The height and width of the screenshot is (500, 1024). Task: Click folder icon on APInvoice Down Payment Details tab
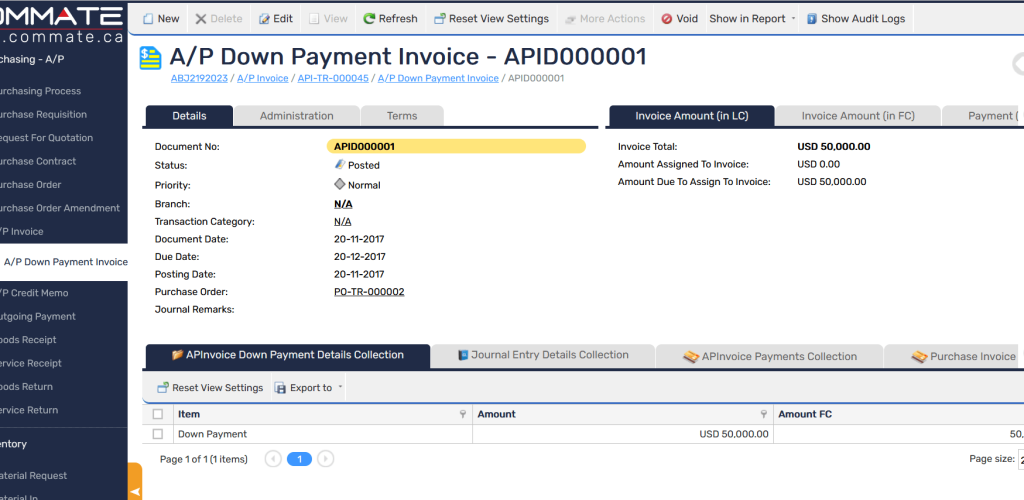click(x=177, y=355)
